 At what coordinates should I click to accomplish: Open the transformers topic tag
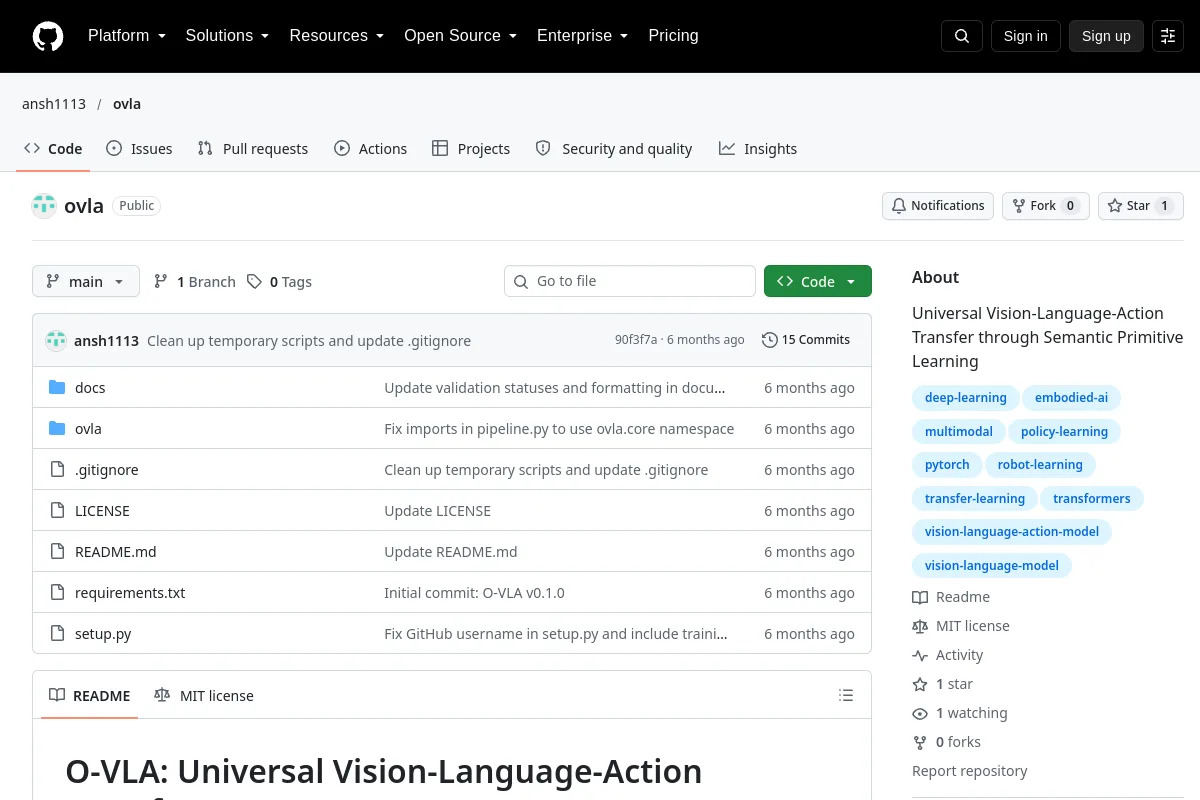[1092, 499]
